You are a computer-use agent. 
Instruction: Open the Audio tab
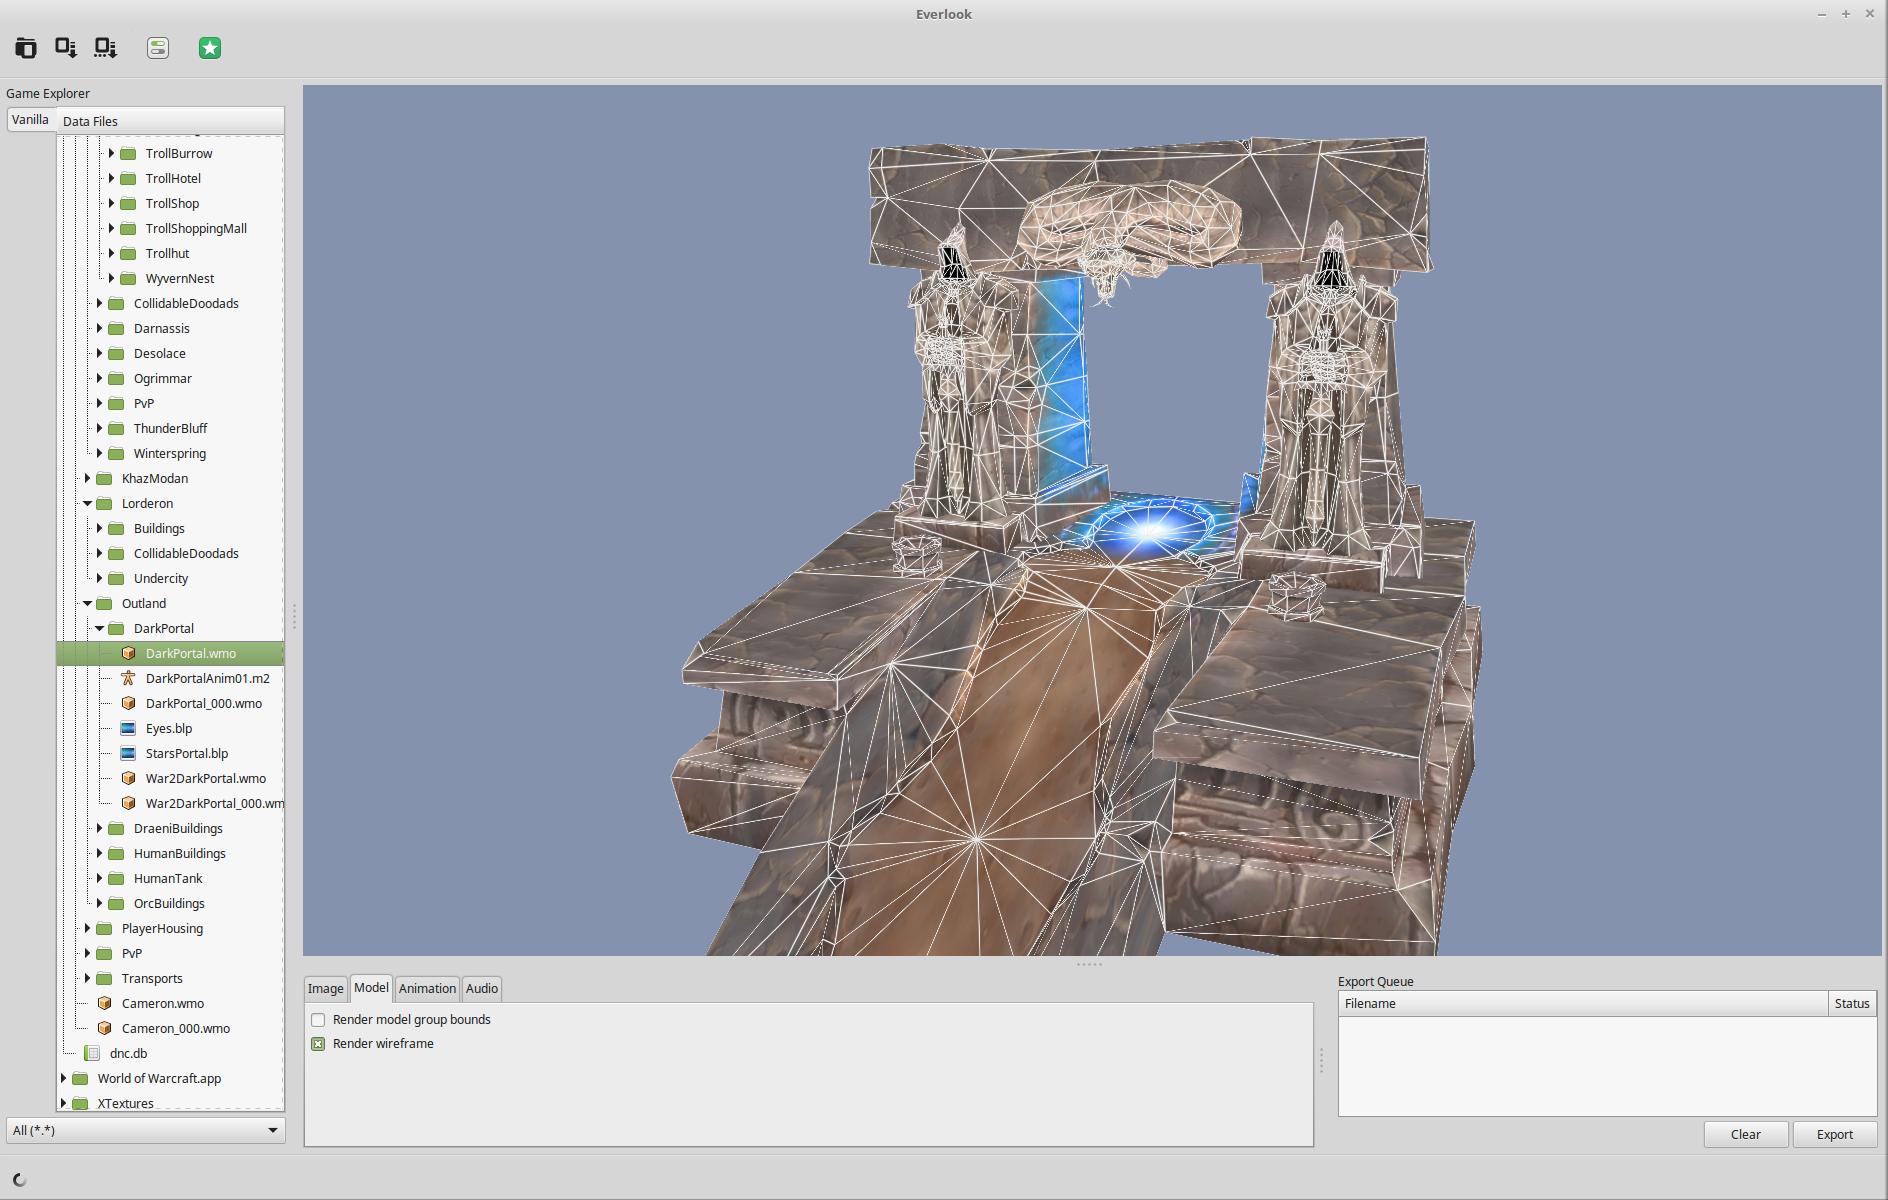481,988
